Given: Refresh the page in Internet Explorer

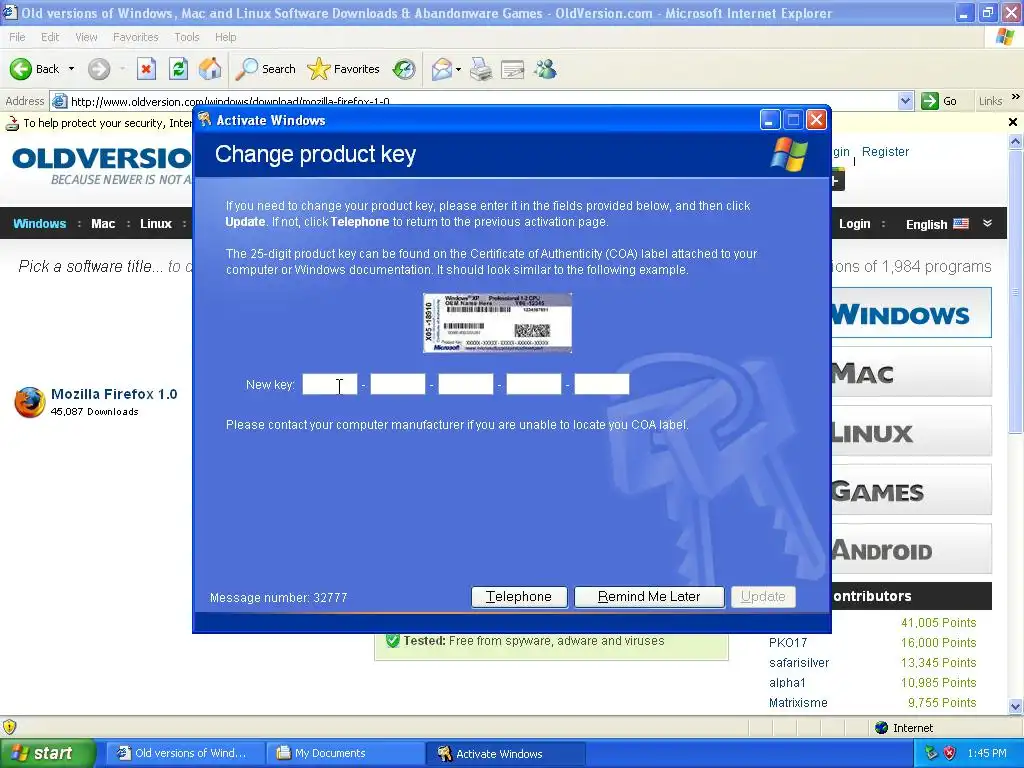Looking at the screenshot, I should (x=178, y=69).
